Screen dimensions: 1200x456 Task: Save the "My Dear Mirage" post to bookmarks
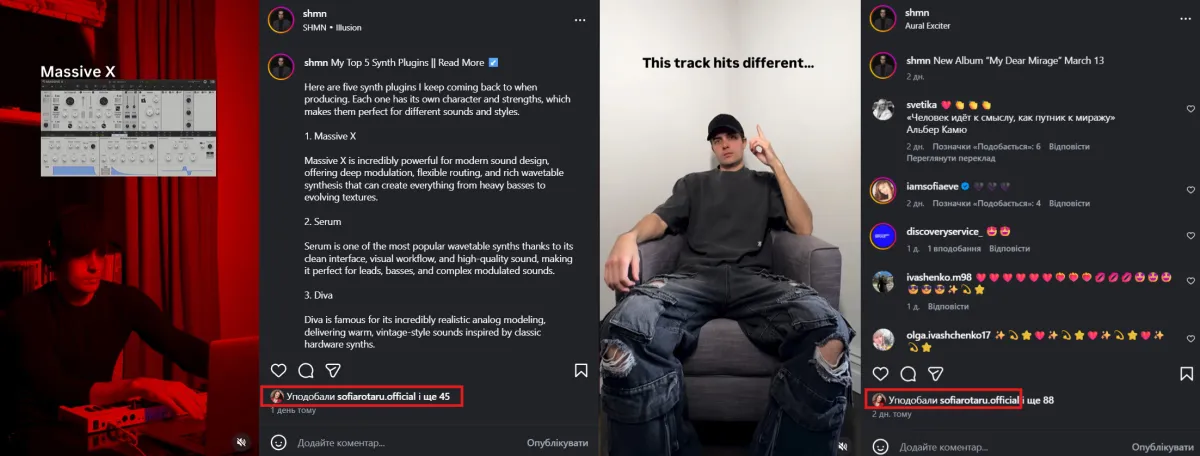[1185, 374]
